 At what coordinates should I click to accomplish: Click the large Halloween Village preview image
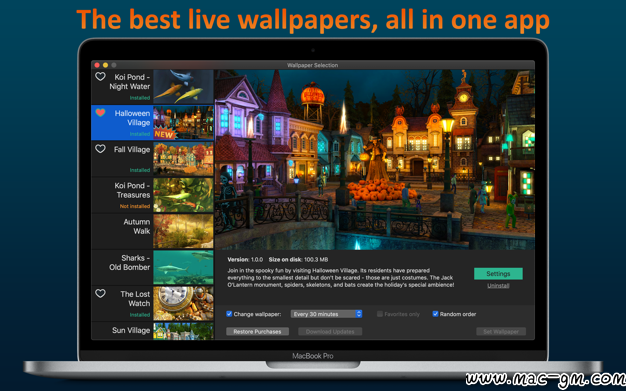pyautogui.click(x=375, y=160)
